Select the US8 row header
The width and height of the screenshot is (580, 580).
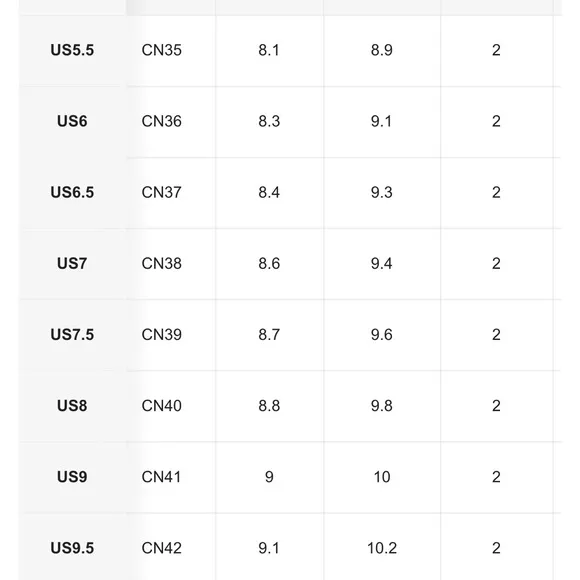point(72,406)
